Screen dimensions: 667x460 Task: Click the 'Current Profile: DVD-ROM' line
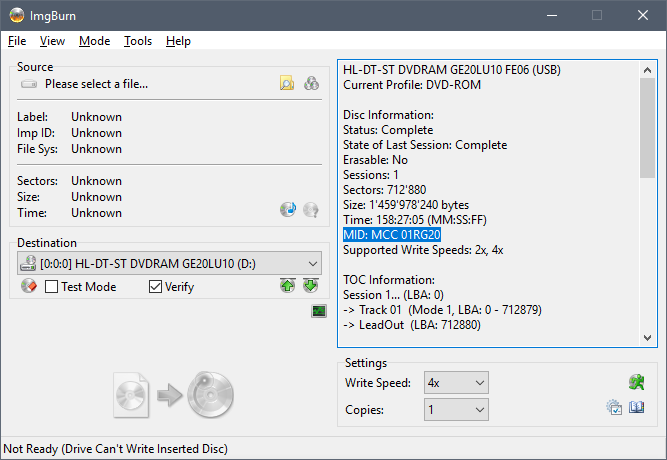(412, 85)
